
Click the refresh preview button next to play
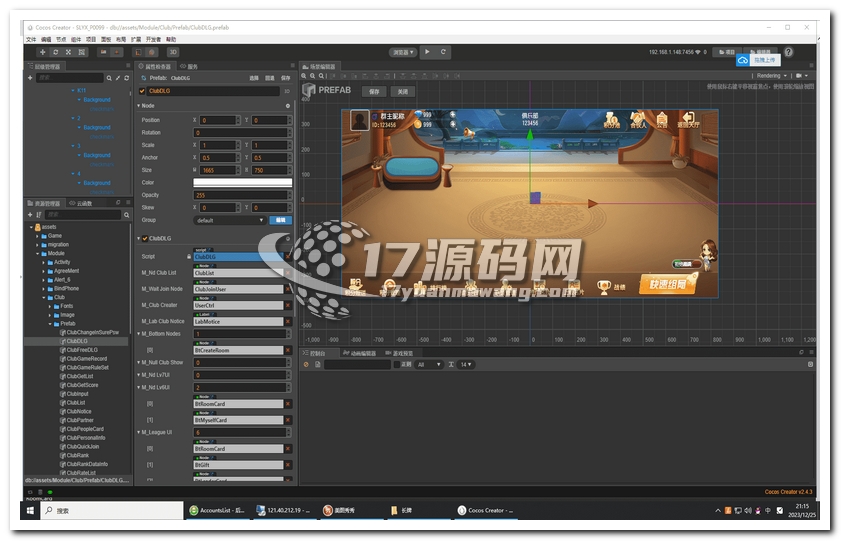(443, 52)
